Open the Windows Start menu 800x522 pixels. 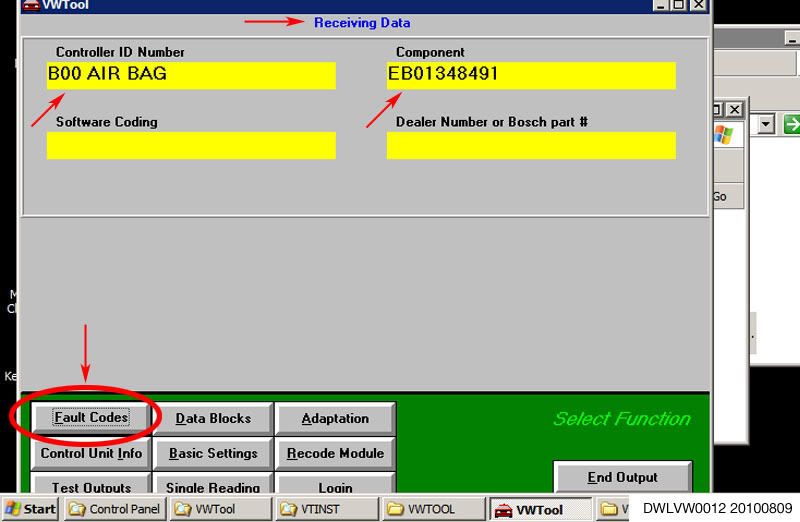[x=31, y=509]
